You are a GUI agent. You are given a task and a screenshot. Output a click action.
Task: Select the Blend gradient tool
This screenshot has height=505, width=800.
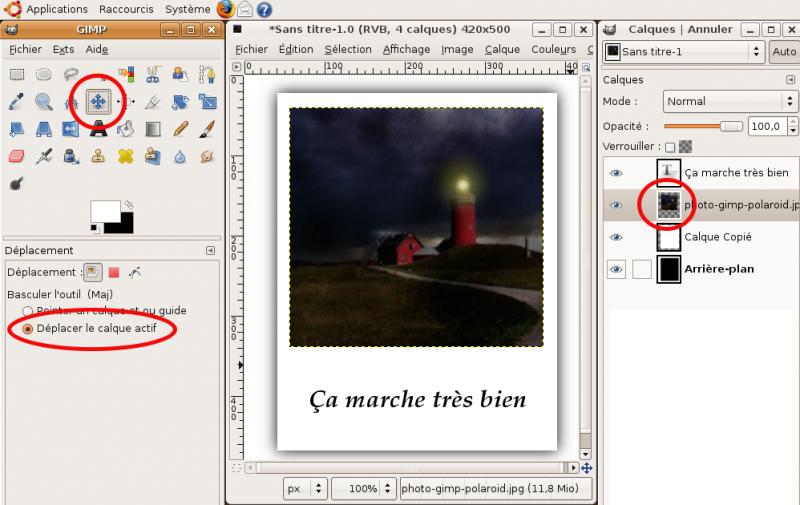(153, 129)
